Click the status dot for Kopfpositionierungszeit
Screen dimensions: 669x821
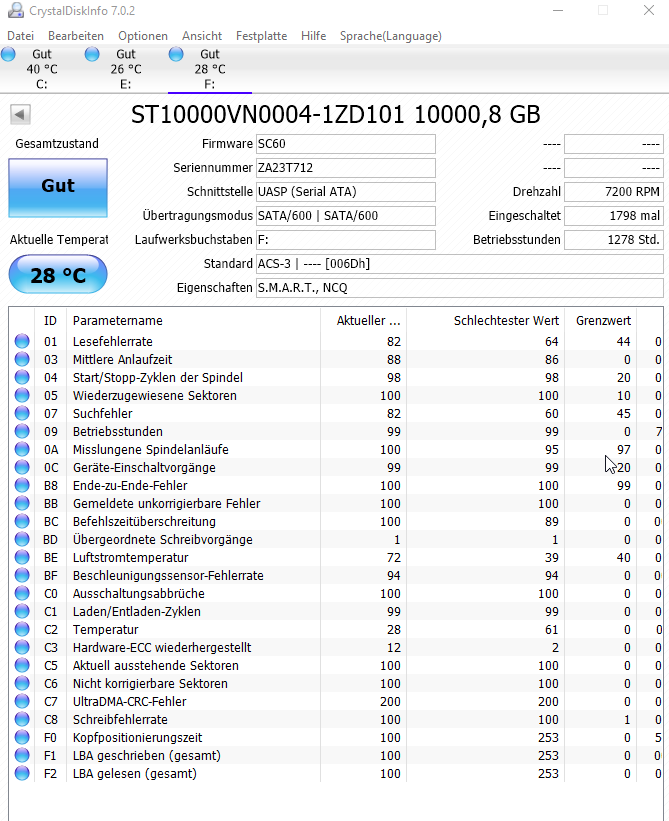click(x=22, y=737)
